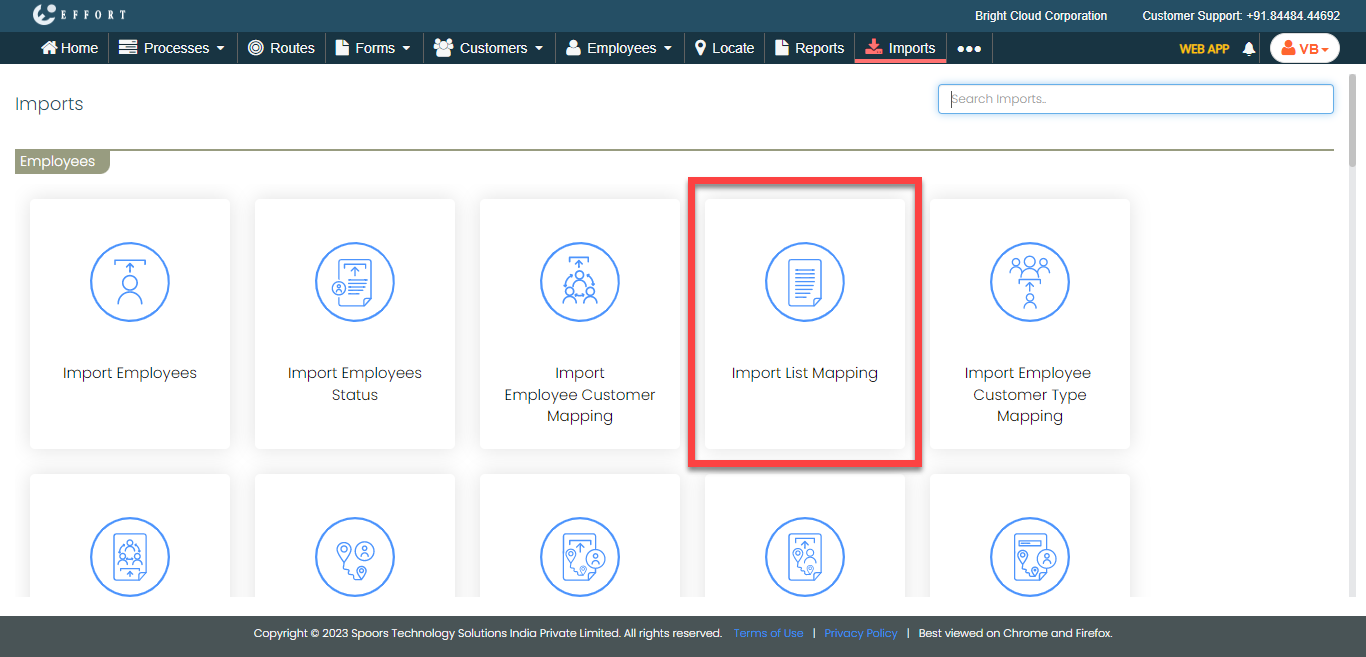1366x657 pixels.
Task: Open the Privacy Policy link
Action: point(860,633)
